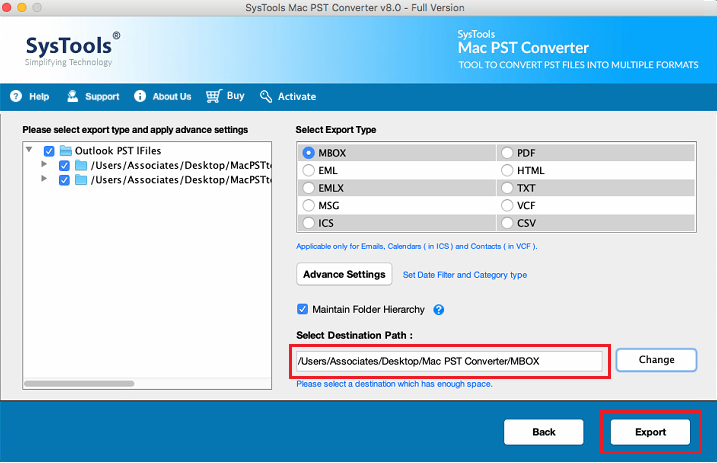
Task: Click the 'Select Destination Path :' label
Action: pos(354,335)
